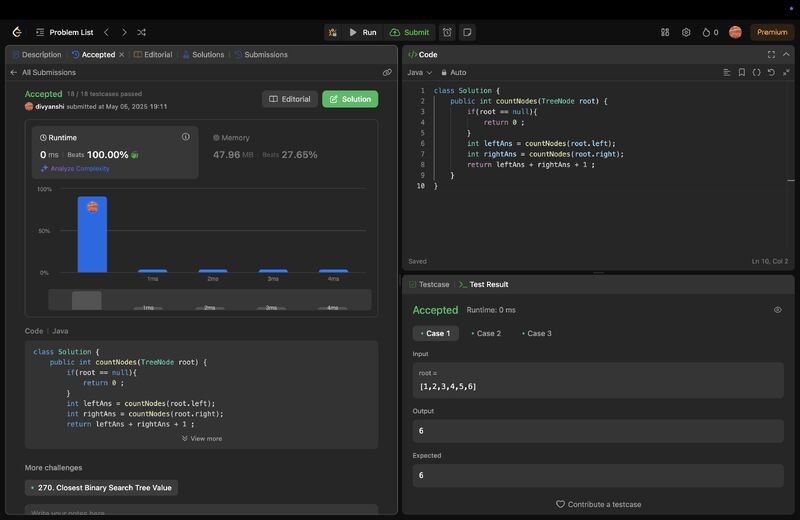Click the green Submit button
Viewport: 800px width, 520px height.
(x=410, y=32)
